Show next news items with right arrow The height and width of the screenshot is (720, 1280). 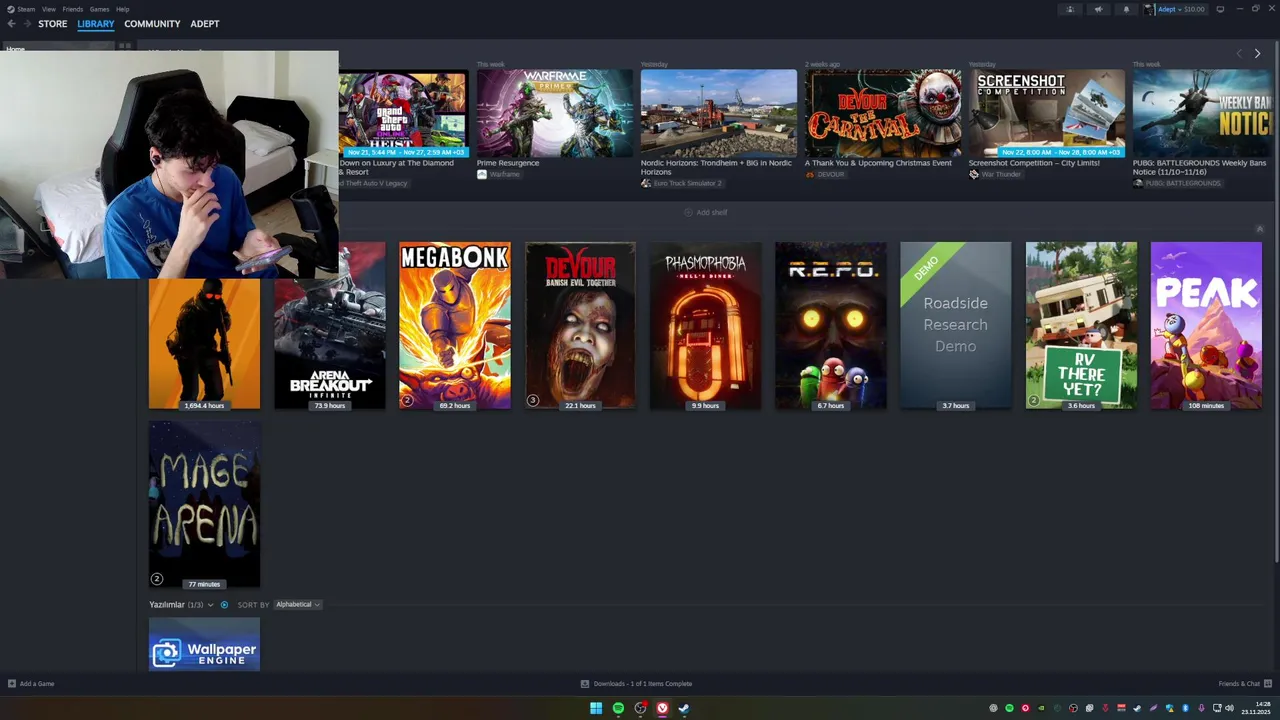(1257, 53)
